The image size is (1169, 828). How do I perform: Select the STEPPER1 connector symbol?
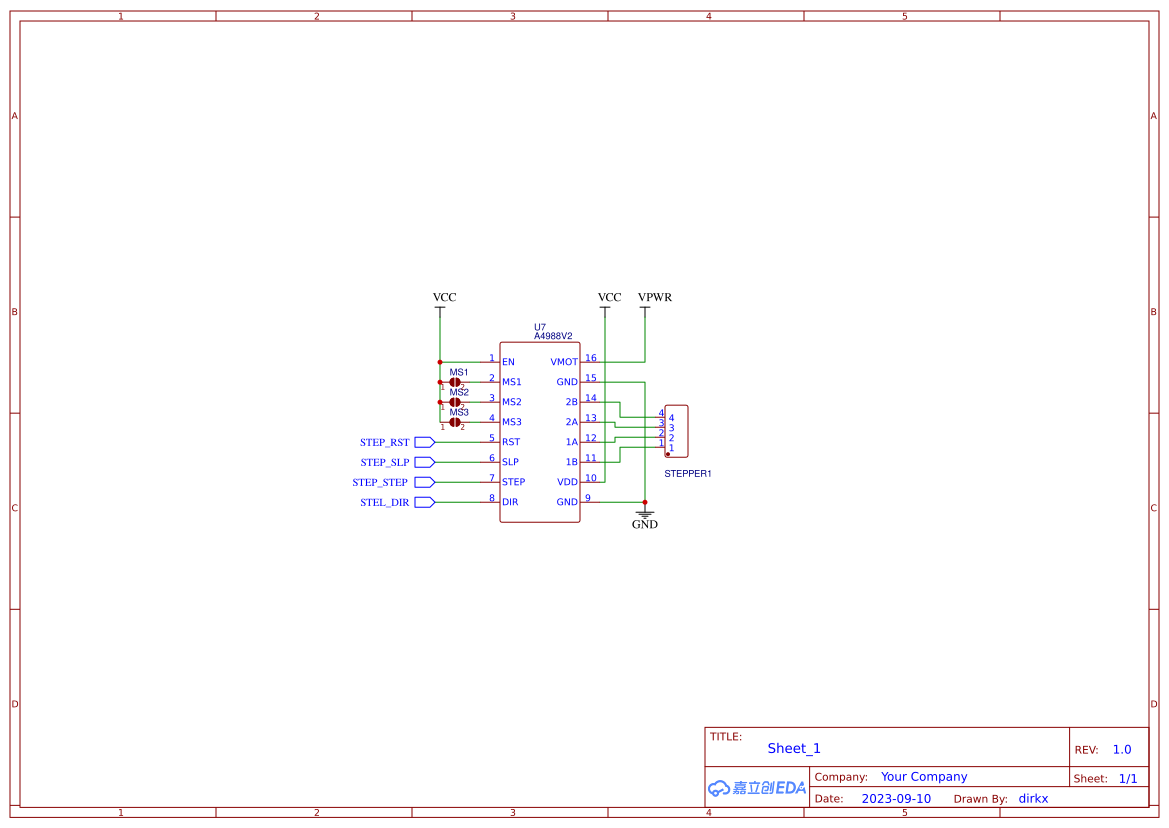pos(677,429)
